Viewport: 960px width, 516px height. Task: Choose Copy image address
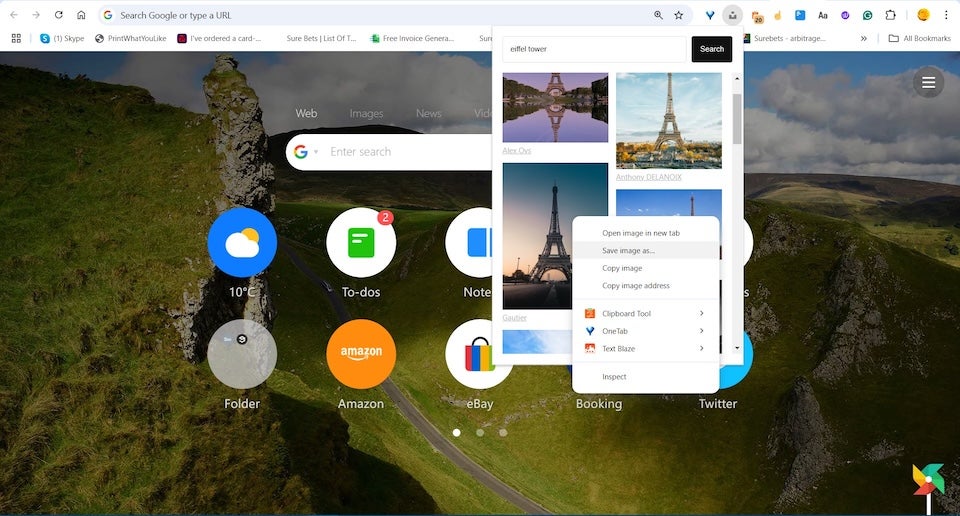pyautogui.click(x=645, y=286)
